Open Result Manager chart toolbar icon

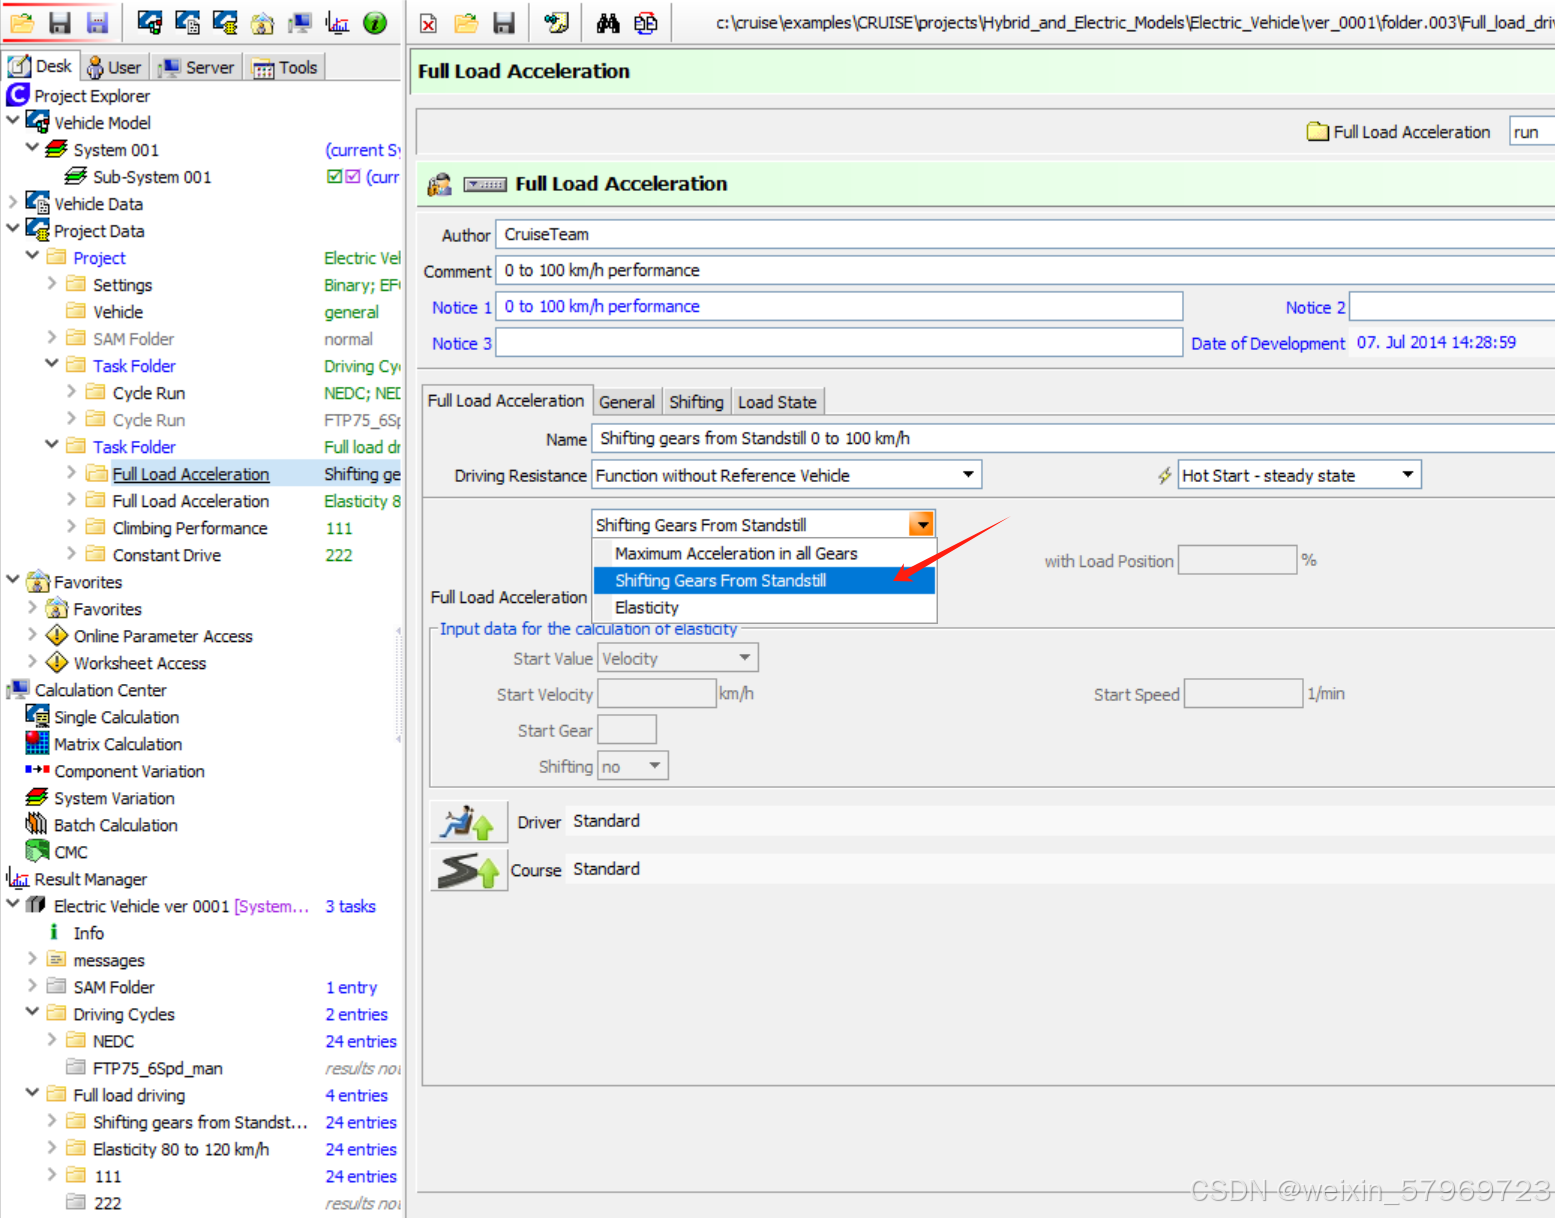[337, 22]
